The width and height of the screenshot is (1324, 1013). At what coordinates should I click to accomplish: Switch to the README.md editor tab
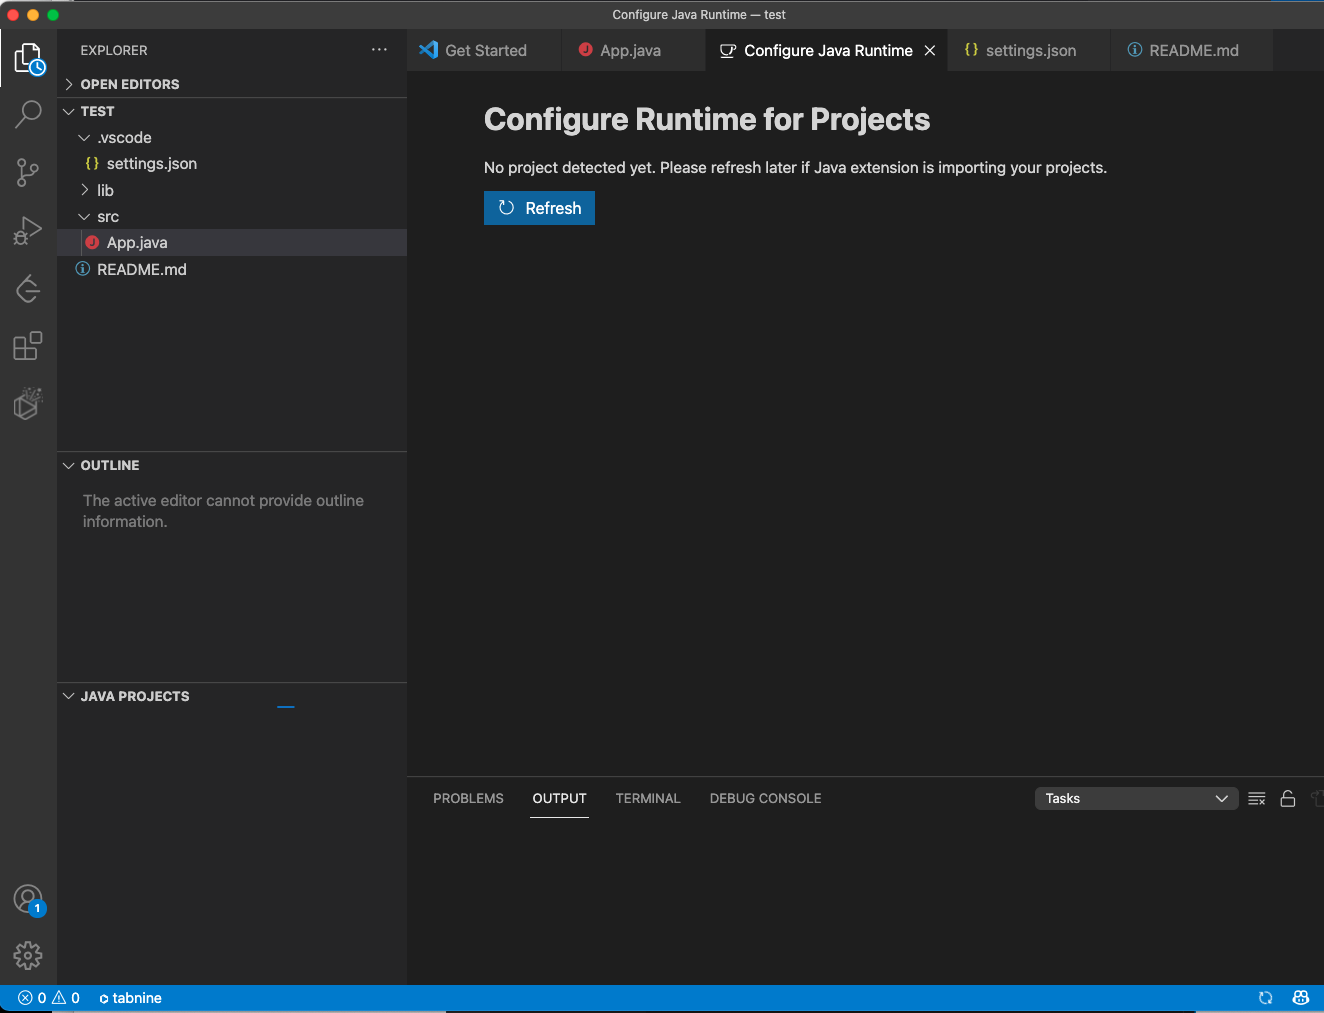point(1193,50)
